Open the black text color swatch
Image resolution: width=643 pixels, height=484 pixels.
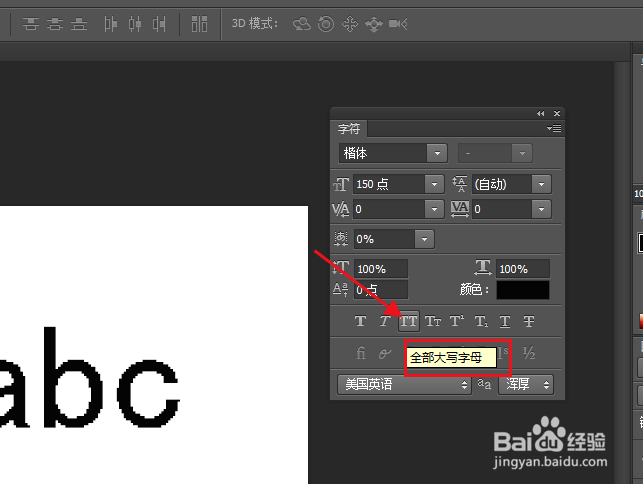pyautogui.click(x=523, y=290)
